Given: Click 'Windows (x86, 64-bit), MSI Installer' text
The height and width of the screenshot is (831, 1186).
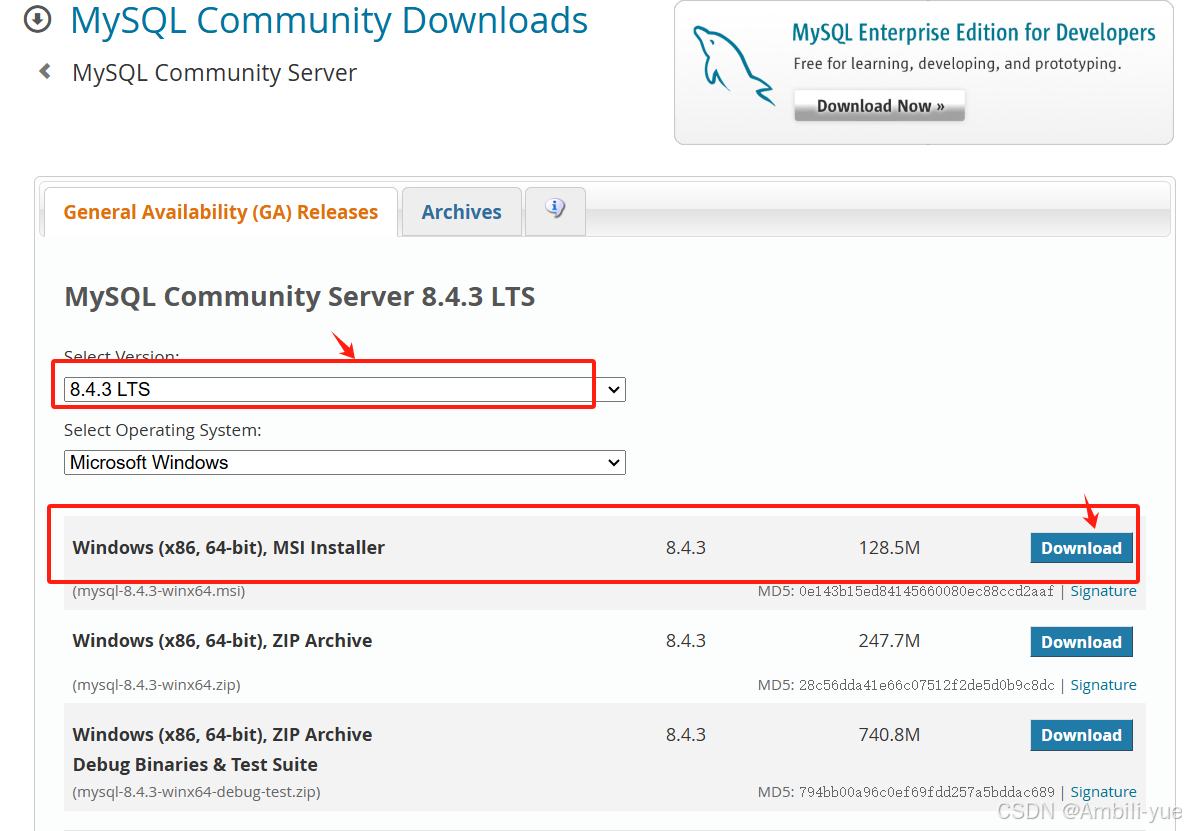Looking at the screenshot, I should click(228, 547).
